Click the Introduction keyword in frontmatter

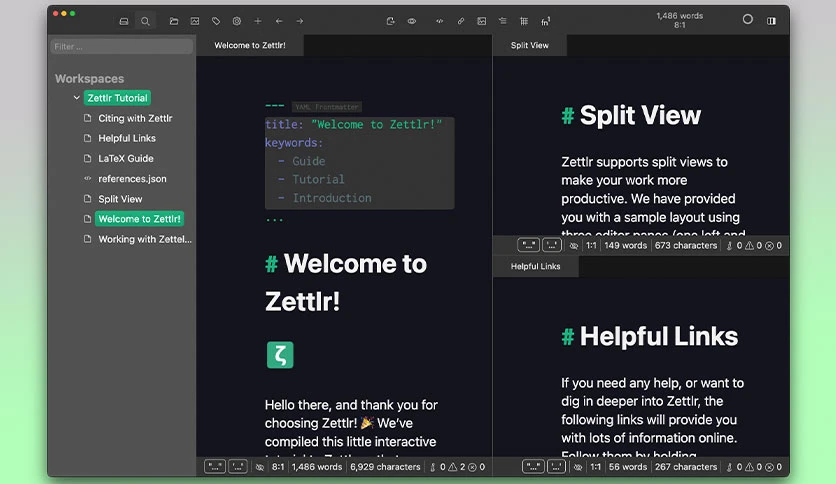coord(332,198)
